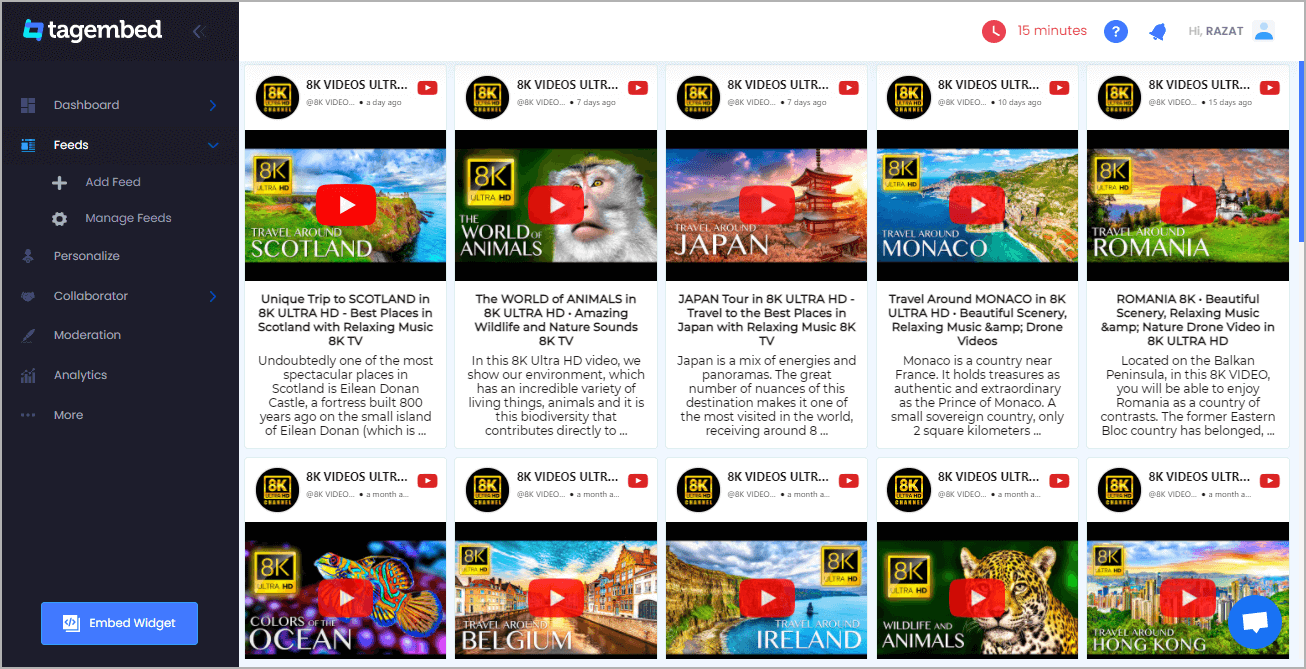Expand the Collaborator menu chevron
1306x669 pixels.
click(x=213, y=296)
